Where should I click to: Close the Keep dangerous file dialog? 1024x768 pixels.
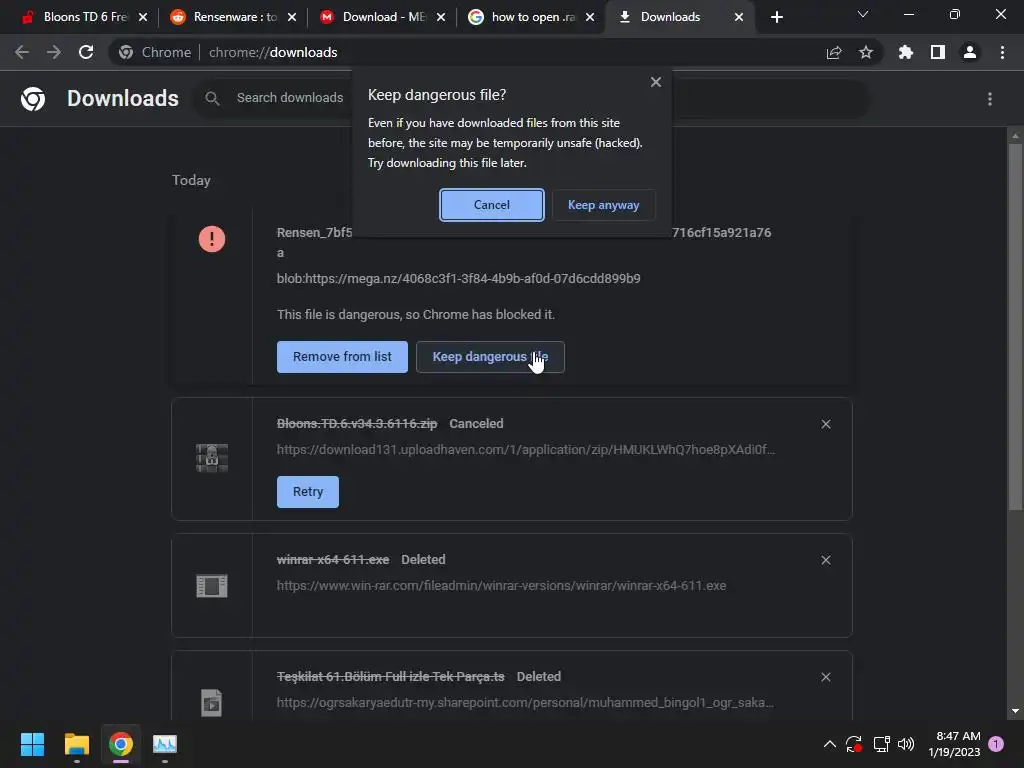656,82
